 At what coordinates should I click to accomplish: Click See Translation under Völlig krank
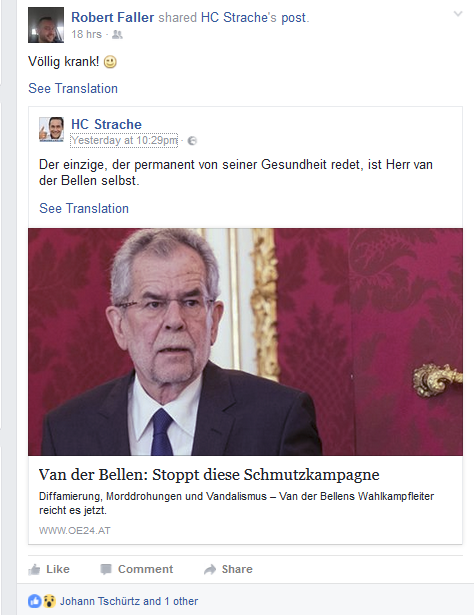73,88
